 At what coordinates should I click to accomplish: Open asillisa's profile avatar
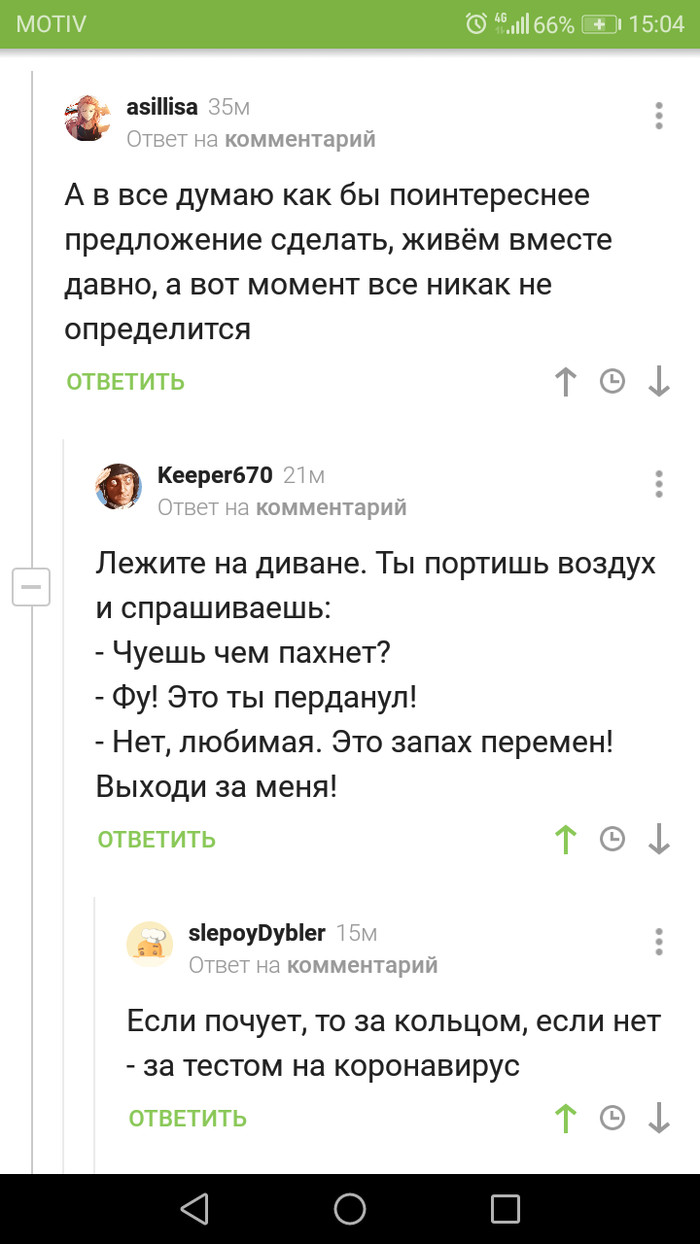(88, 118)
